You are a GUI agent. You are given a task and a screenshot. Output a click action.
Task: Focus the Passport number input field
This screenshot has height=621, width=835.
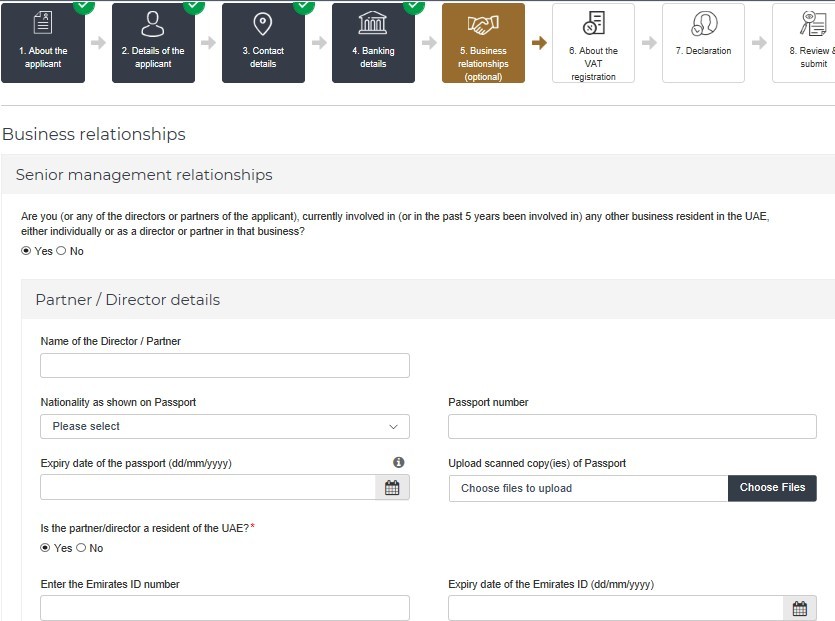click(632, 426)
